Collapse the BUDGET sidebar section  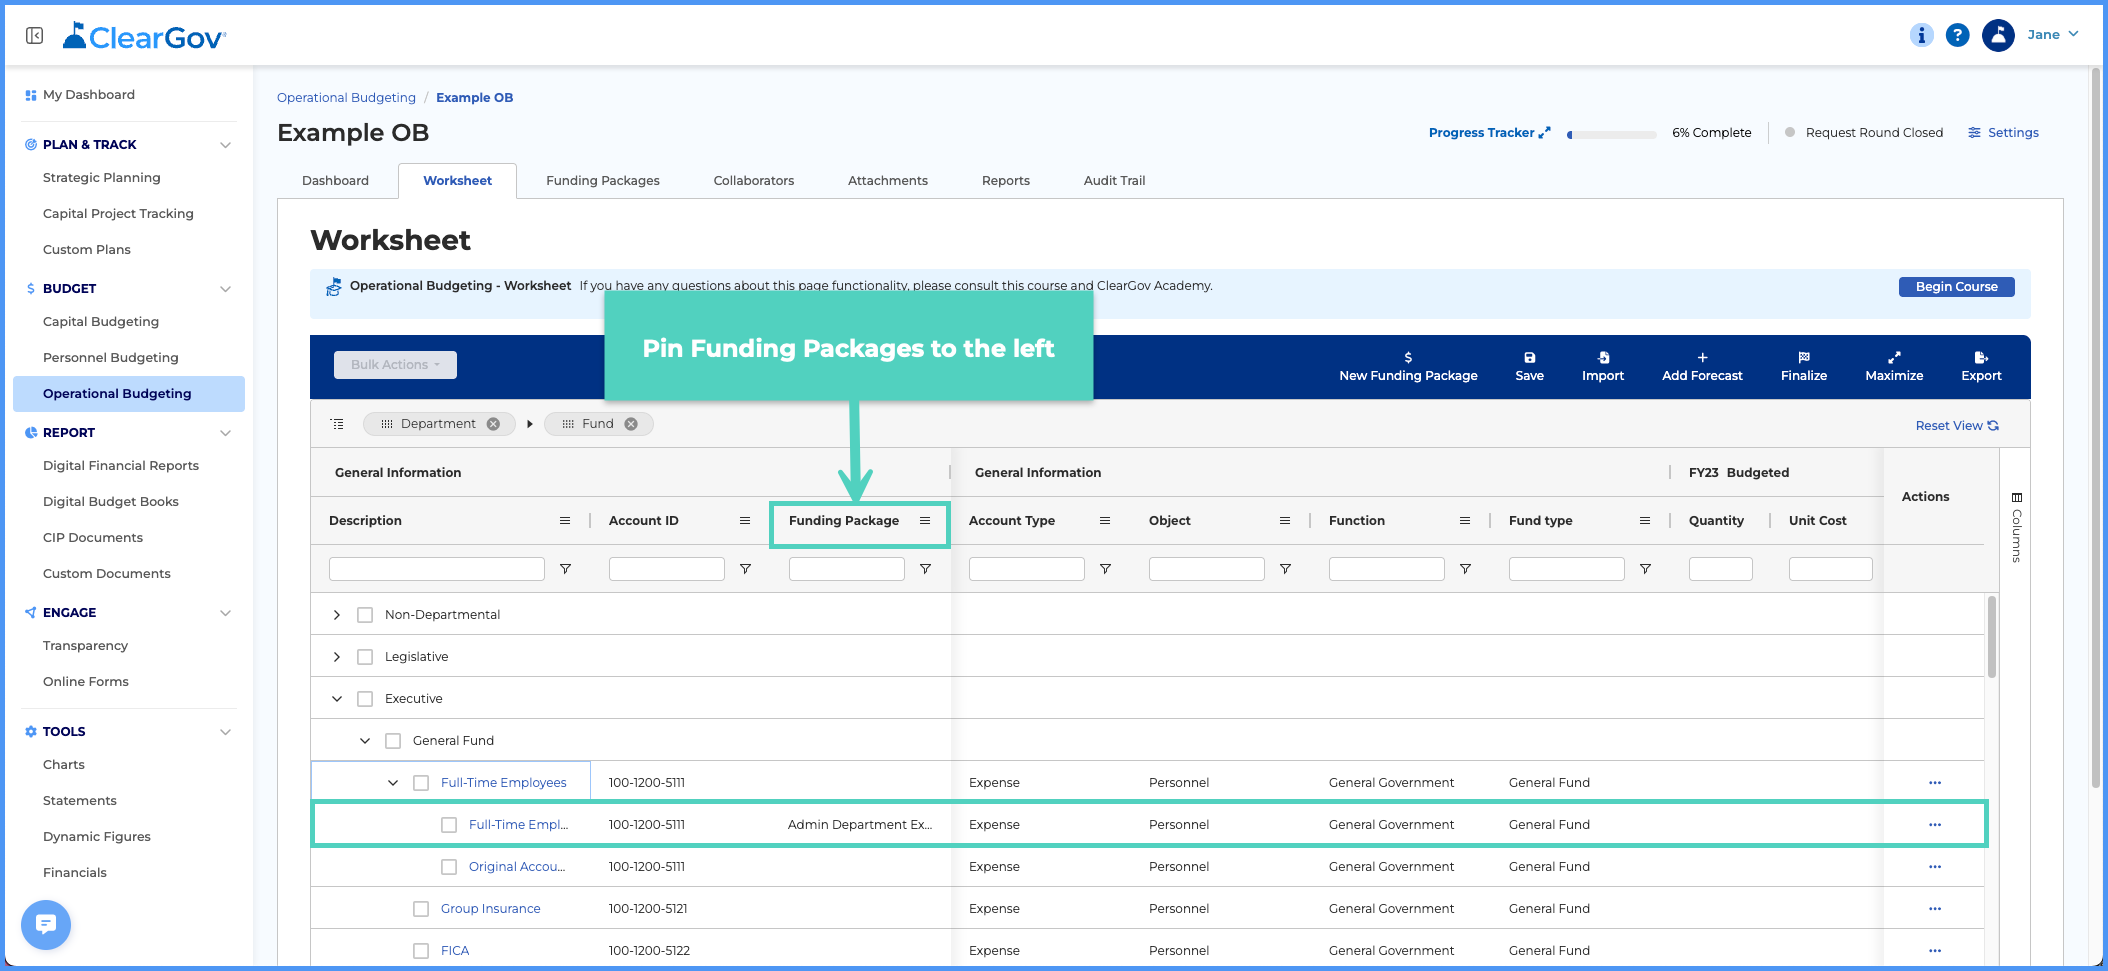pos(225,289)
